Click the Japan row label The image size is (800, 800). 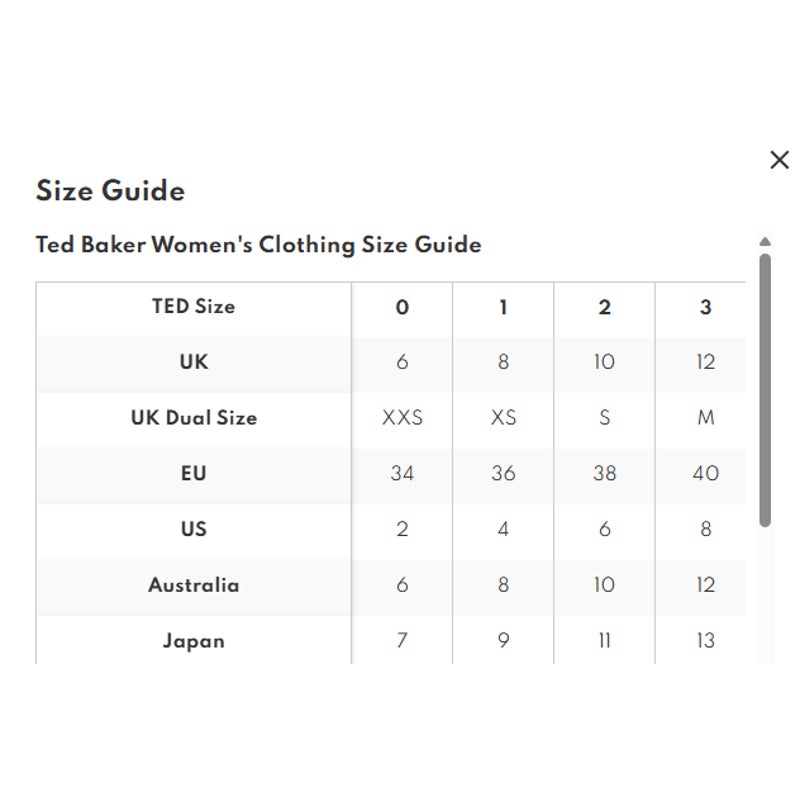(x=194, y=641)
